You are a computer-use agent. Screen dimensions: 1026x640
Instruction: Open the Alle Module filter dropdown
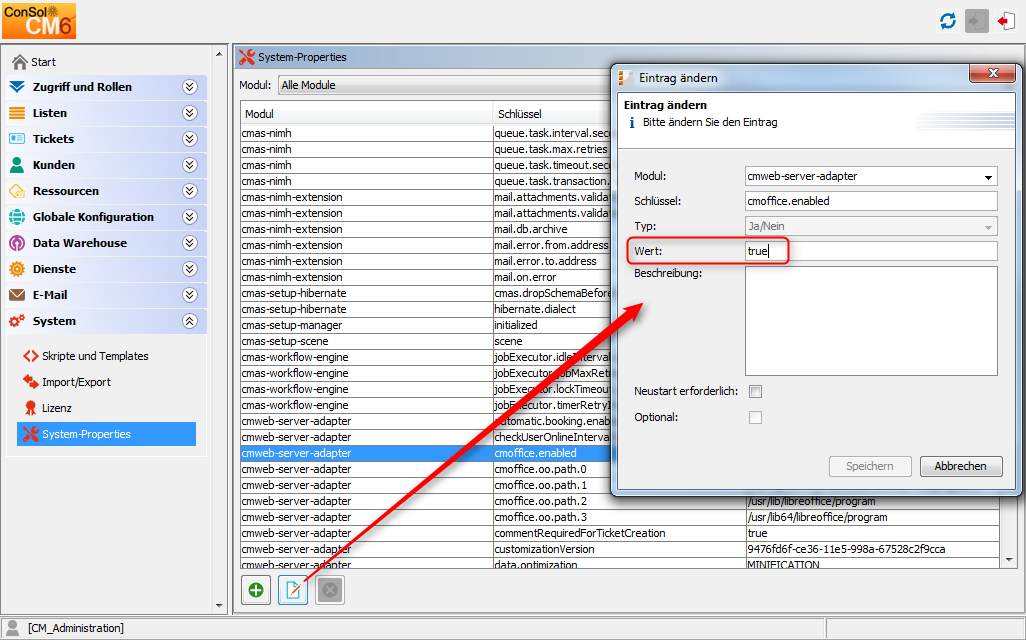(x=440, y=85)
